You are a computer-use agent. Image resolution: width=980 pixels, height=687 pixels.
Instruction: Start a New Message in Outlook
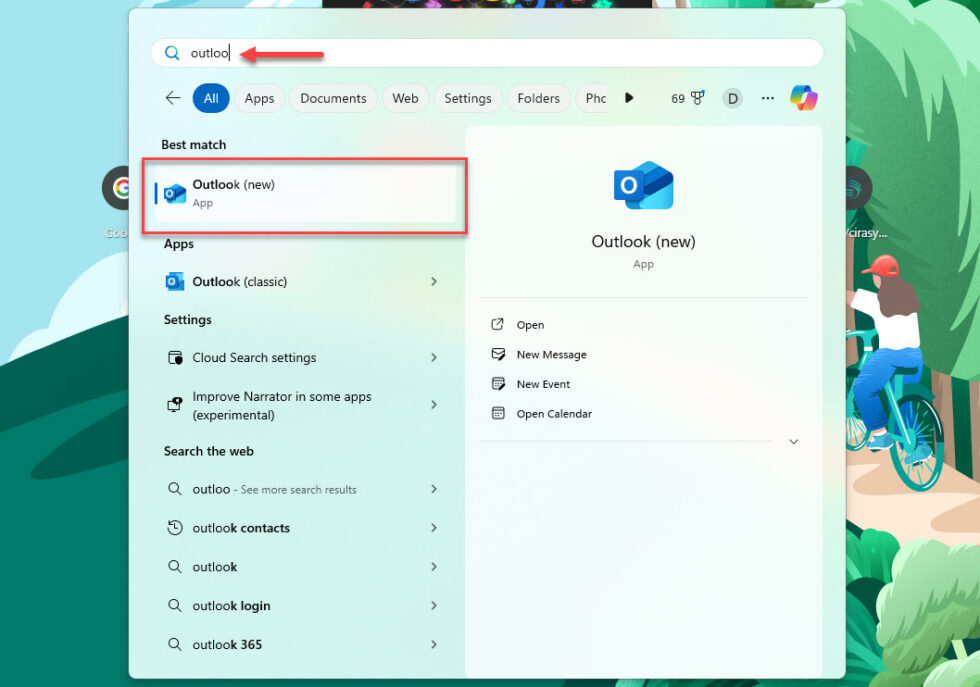pyautogui.click(x=551, y=354)
